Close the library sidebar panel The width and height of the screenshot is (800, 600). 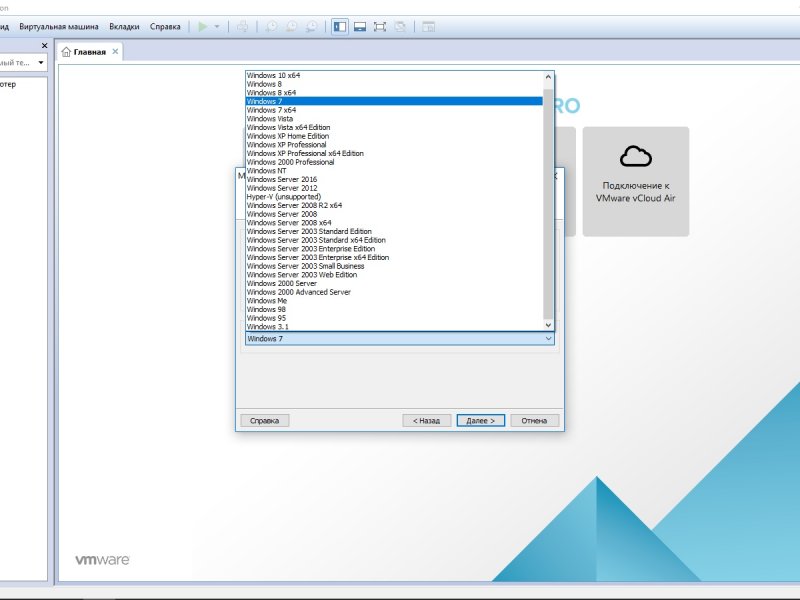[44, 45]
